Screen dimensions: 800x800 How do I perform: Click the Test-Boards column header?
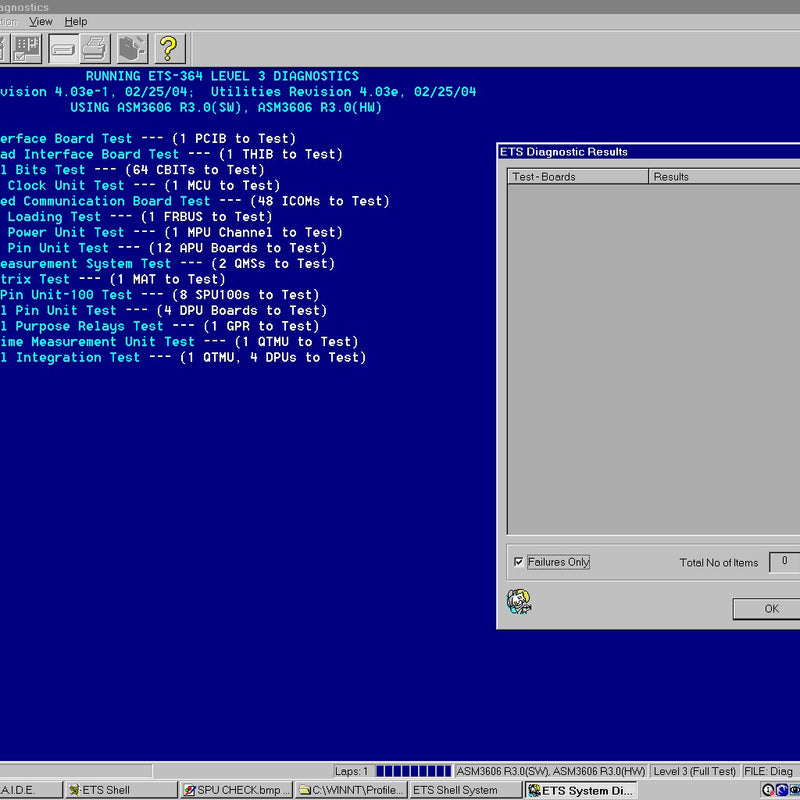point(577,177)
